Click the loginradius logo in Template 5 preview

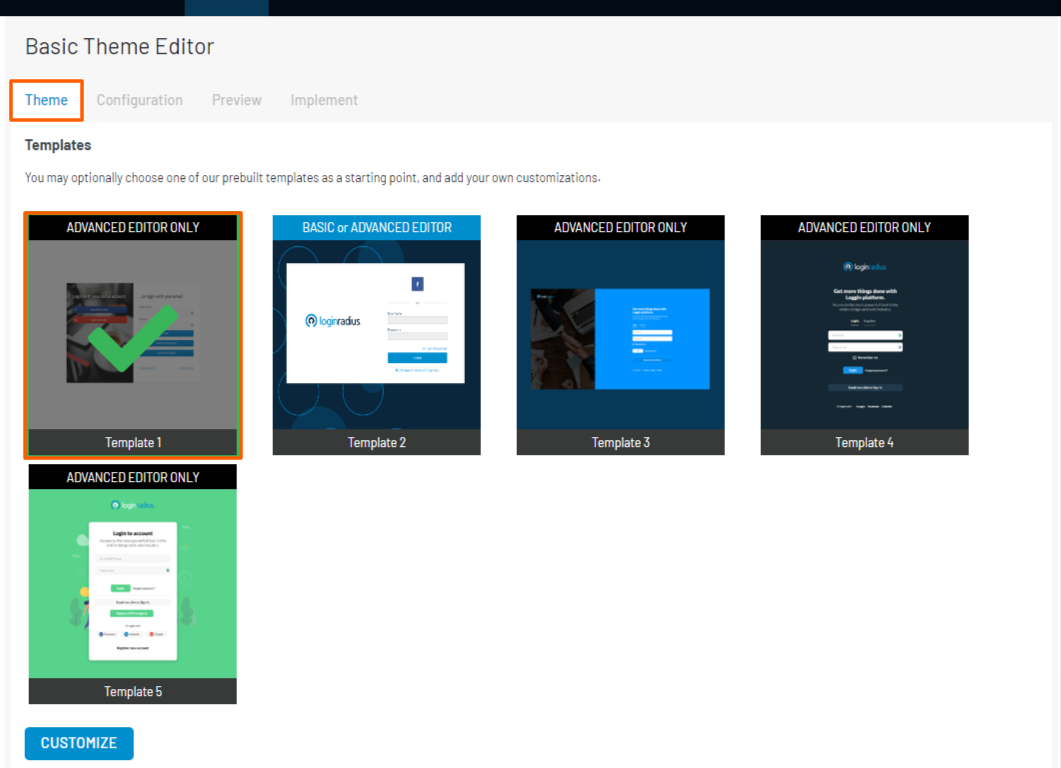132,506
